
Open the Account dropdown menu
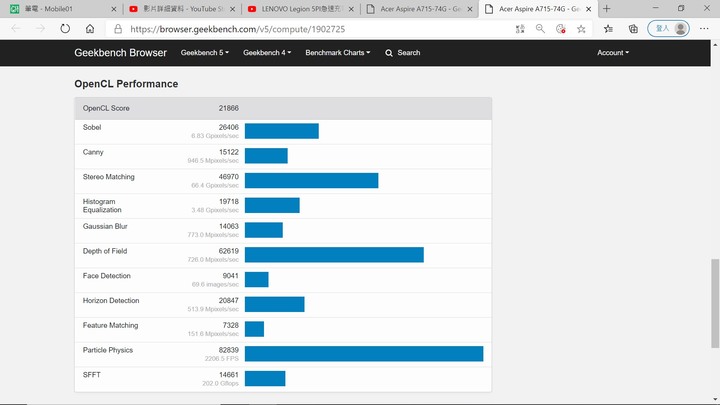(x=613, y=53)
